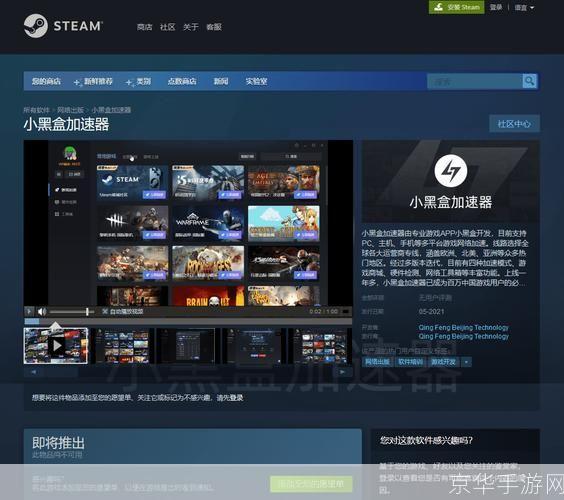Click the store search input field
The image size is (564, 500).
475,81
